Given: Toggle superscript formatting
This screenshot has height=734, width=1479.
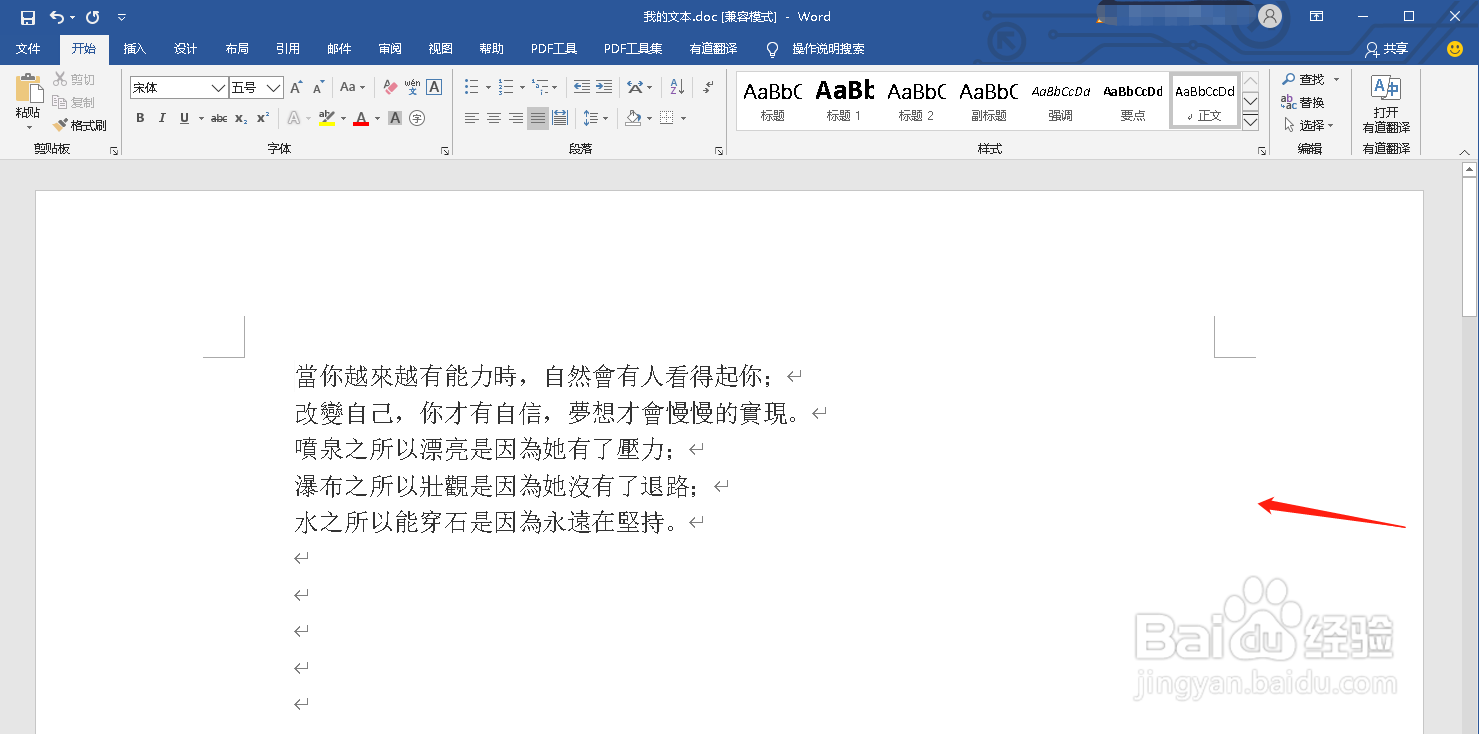Looking at the screenshot, I should (x=263, y=118).
